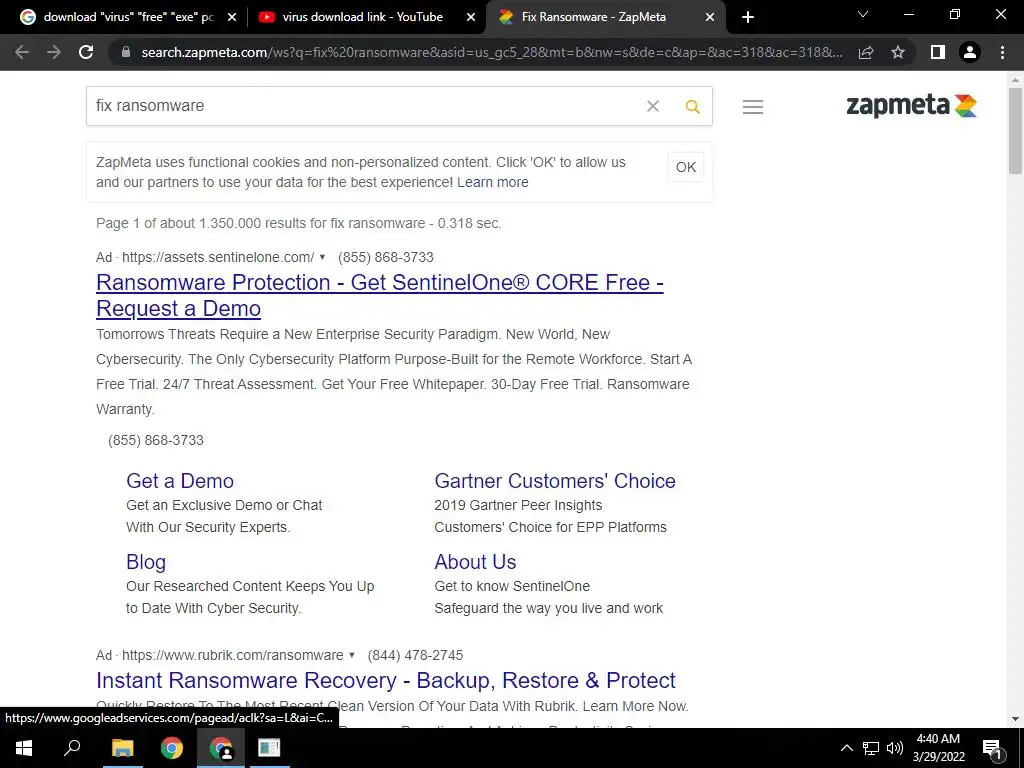Click the page scrollbar thumb
1024x768 pixels.
click(x=1015, y=131)
